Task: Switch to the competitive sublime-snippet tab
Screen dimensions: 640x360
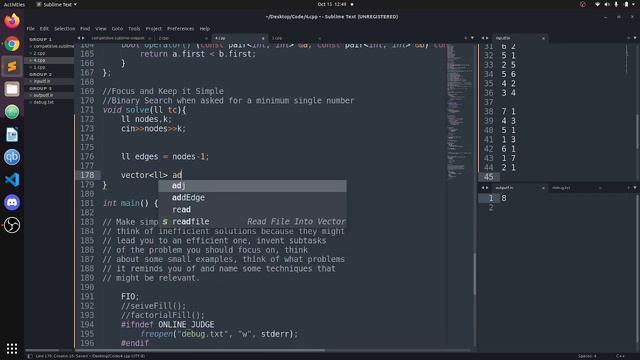Action: [118, 38]
